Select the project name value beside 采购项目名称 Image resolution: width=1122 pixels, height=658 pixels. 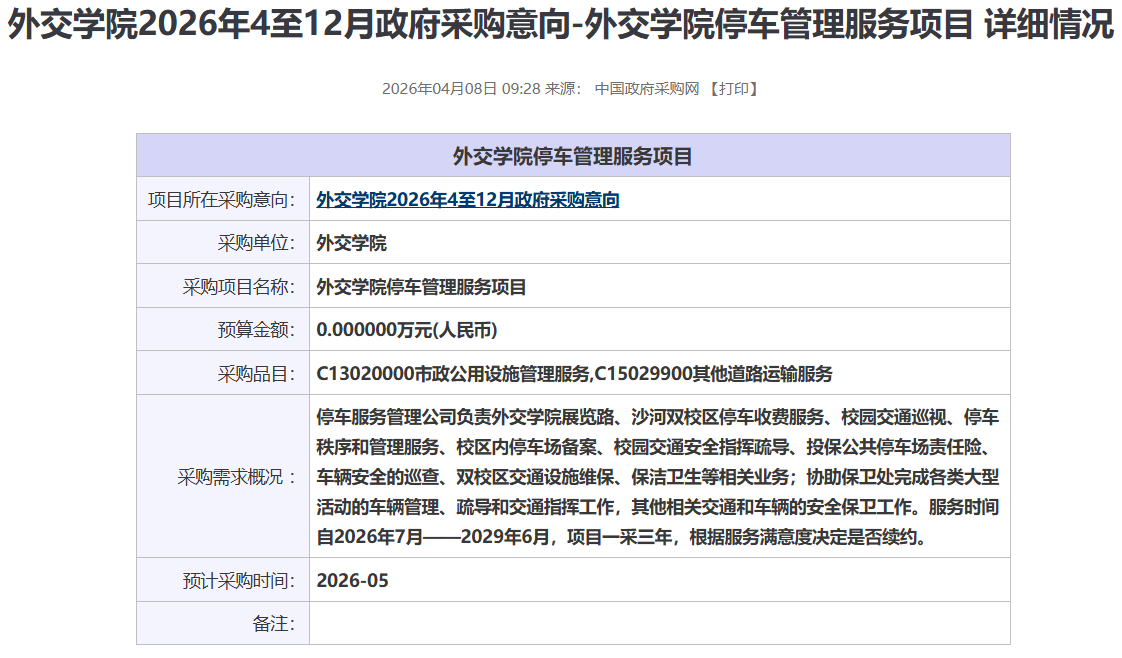click(421, 287)
